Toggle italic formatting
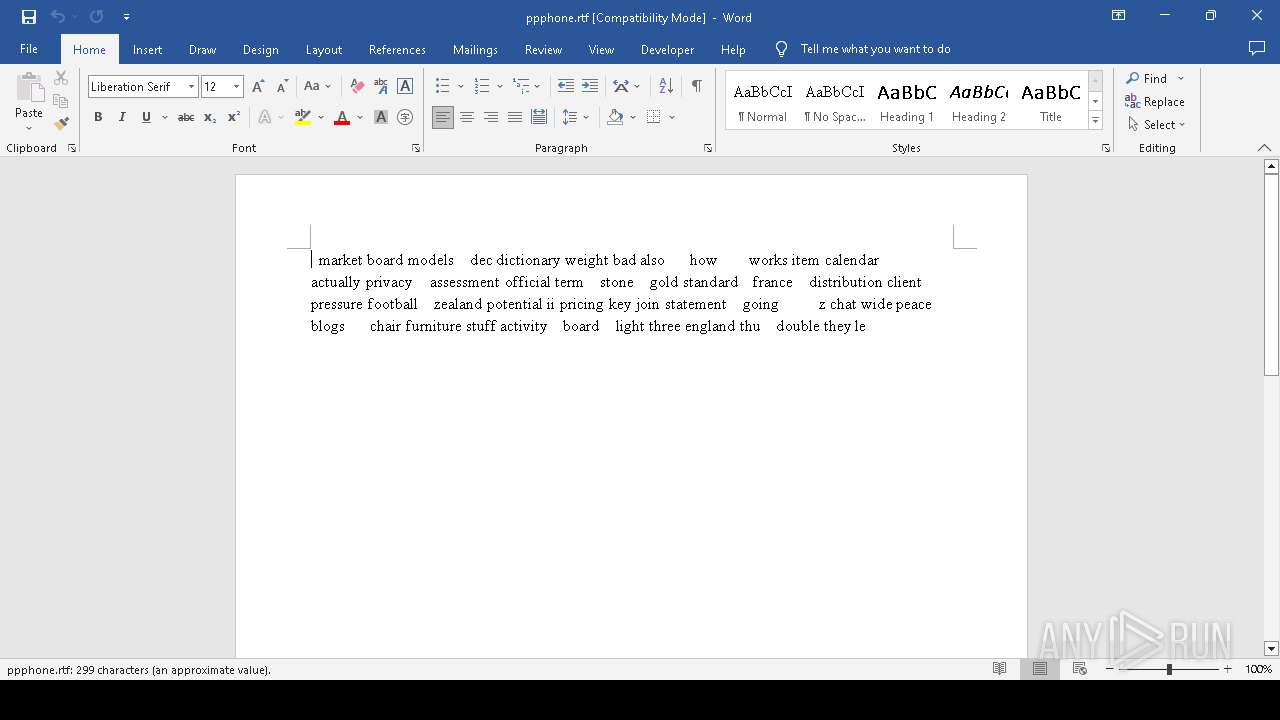This screenshot has width=1280, height=720. pos(122,118)
